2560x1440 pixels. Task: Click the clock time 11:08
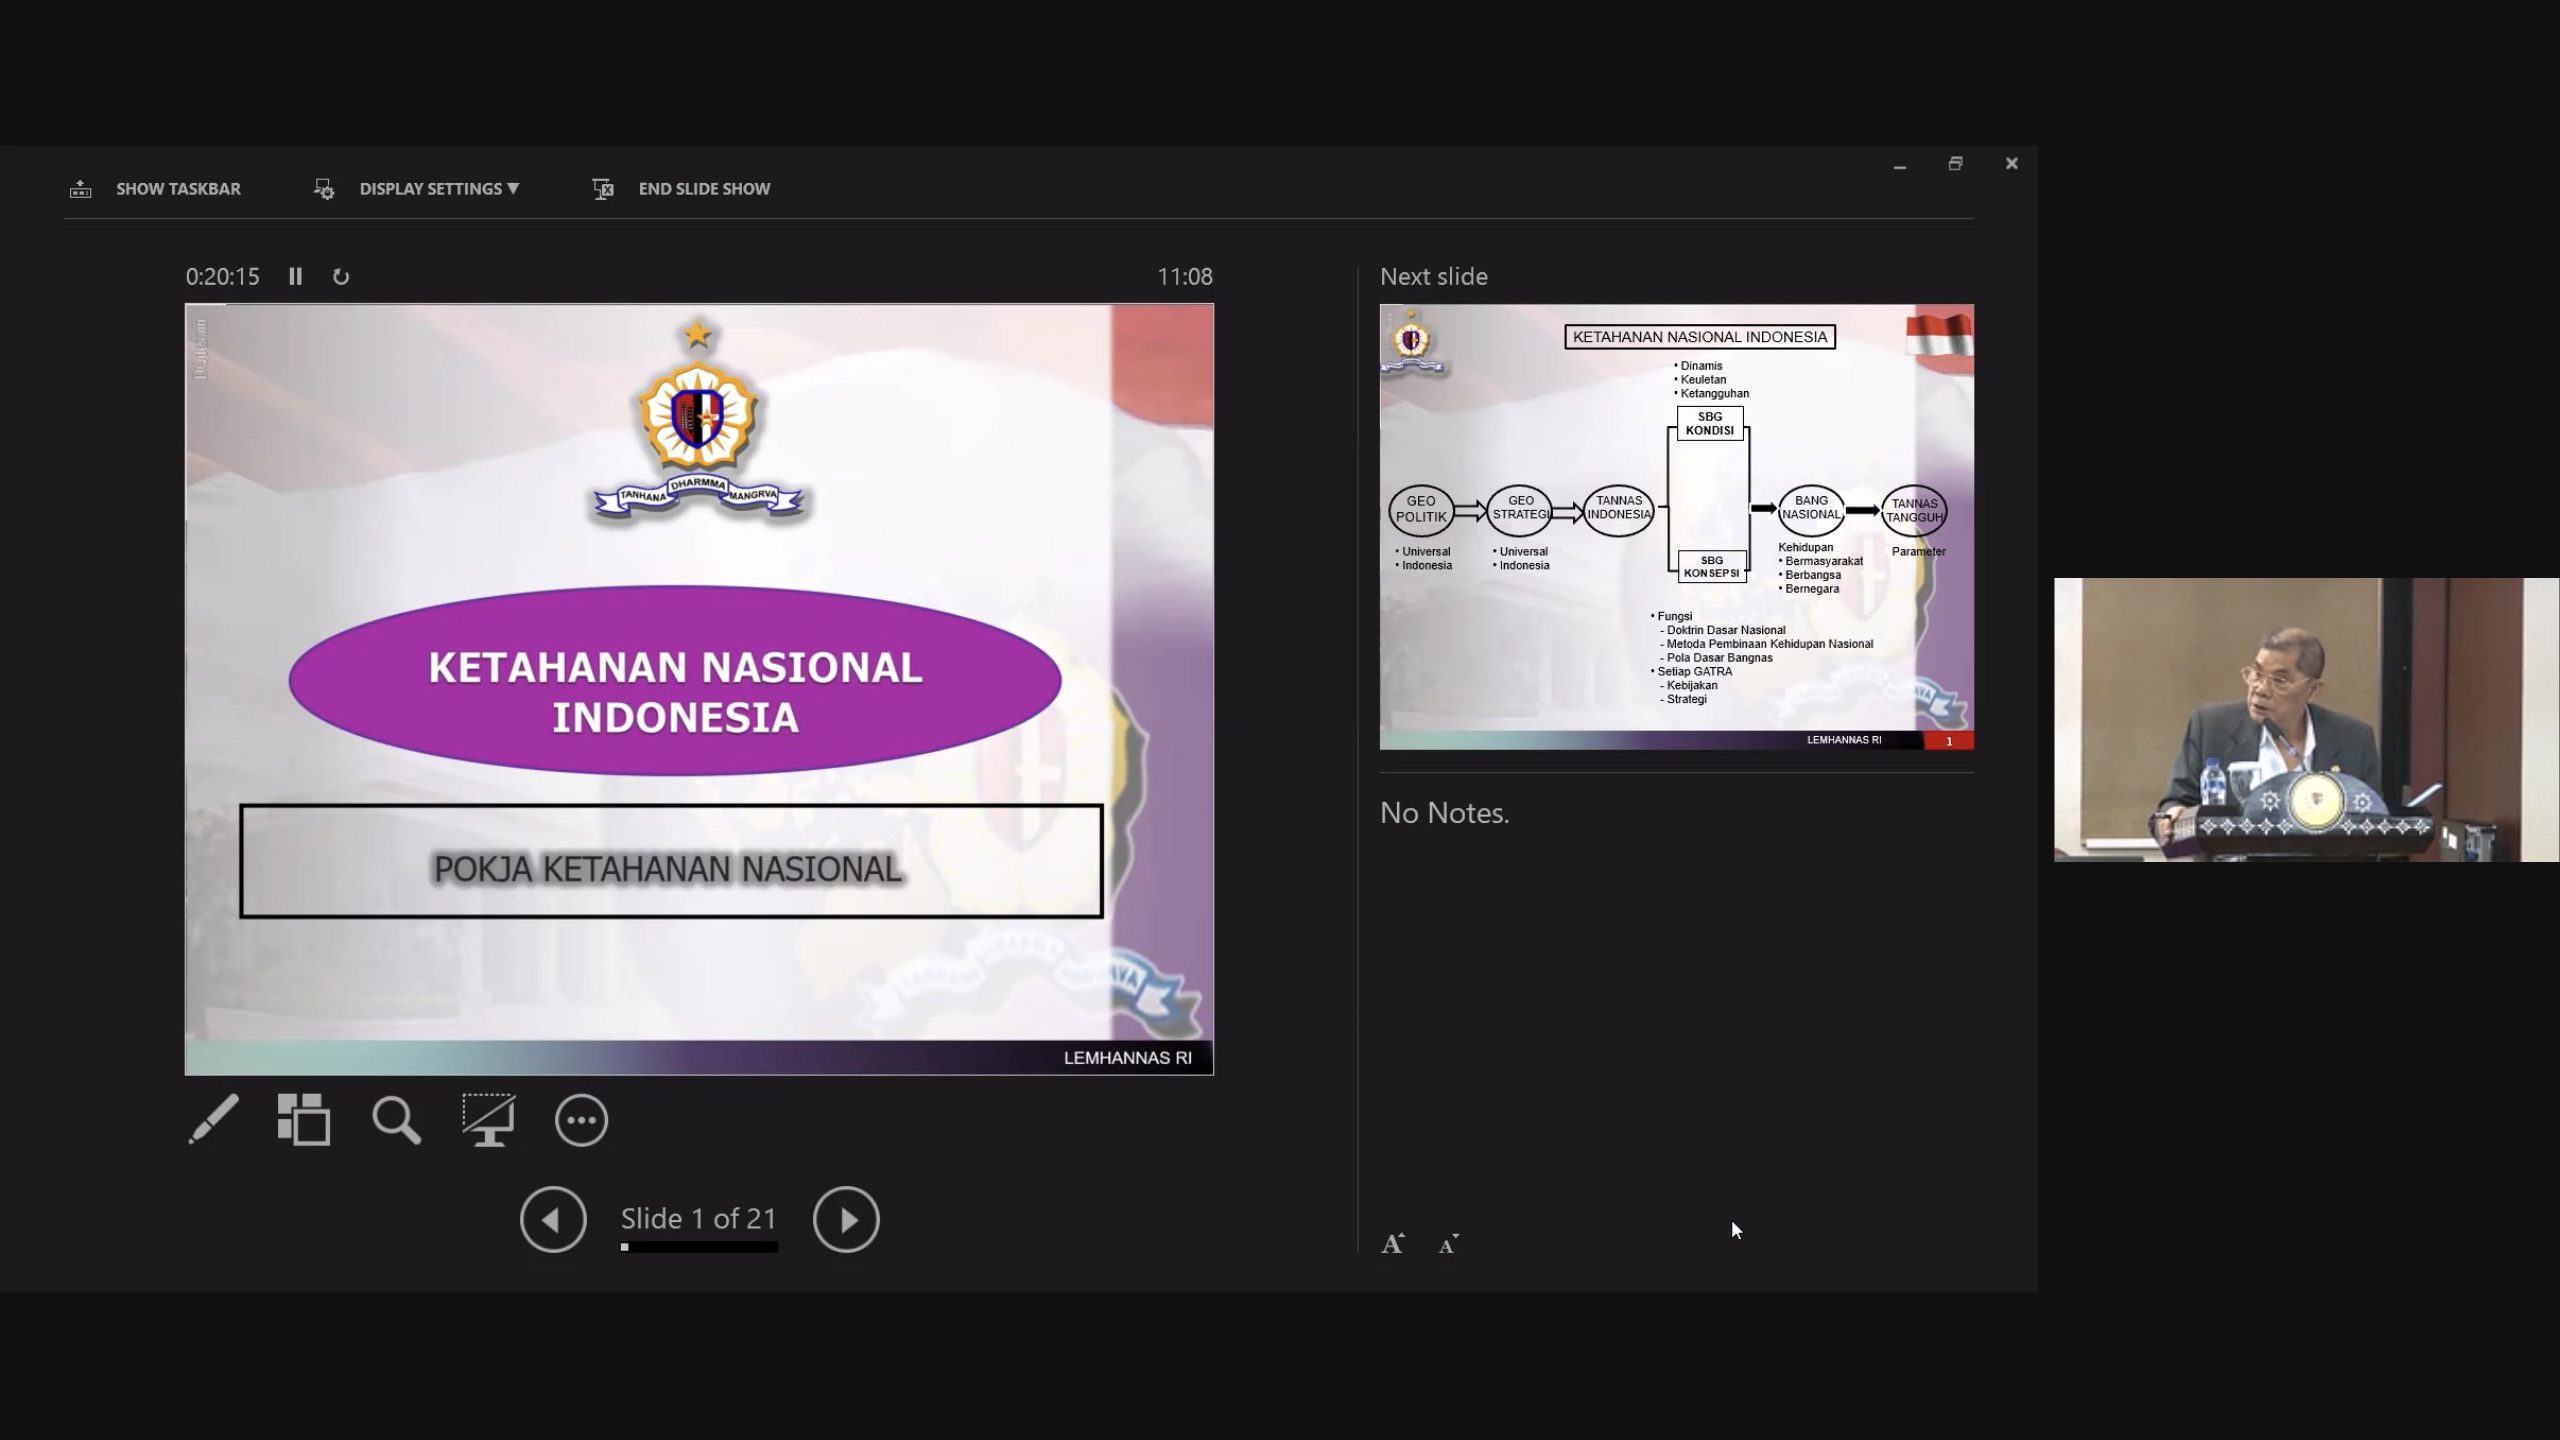1185,276
